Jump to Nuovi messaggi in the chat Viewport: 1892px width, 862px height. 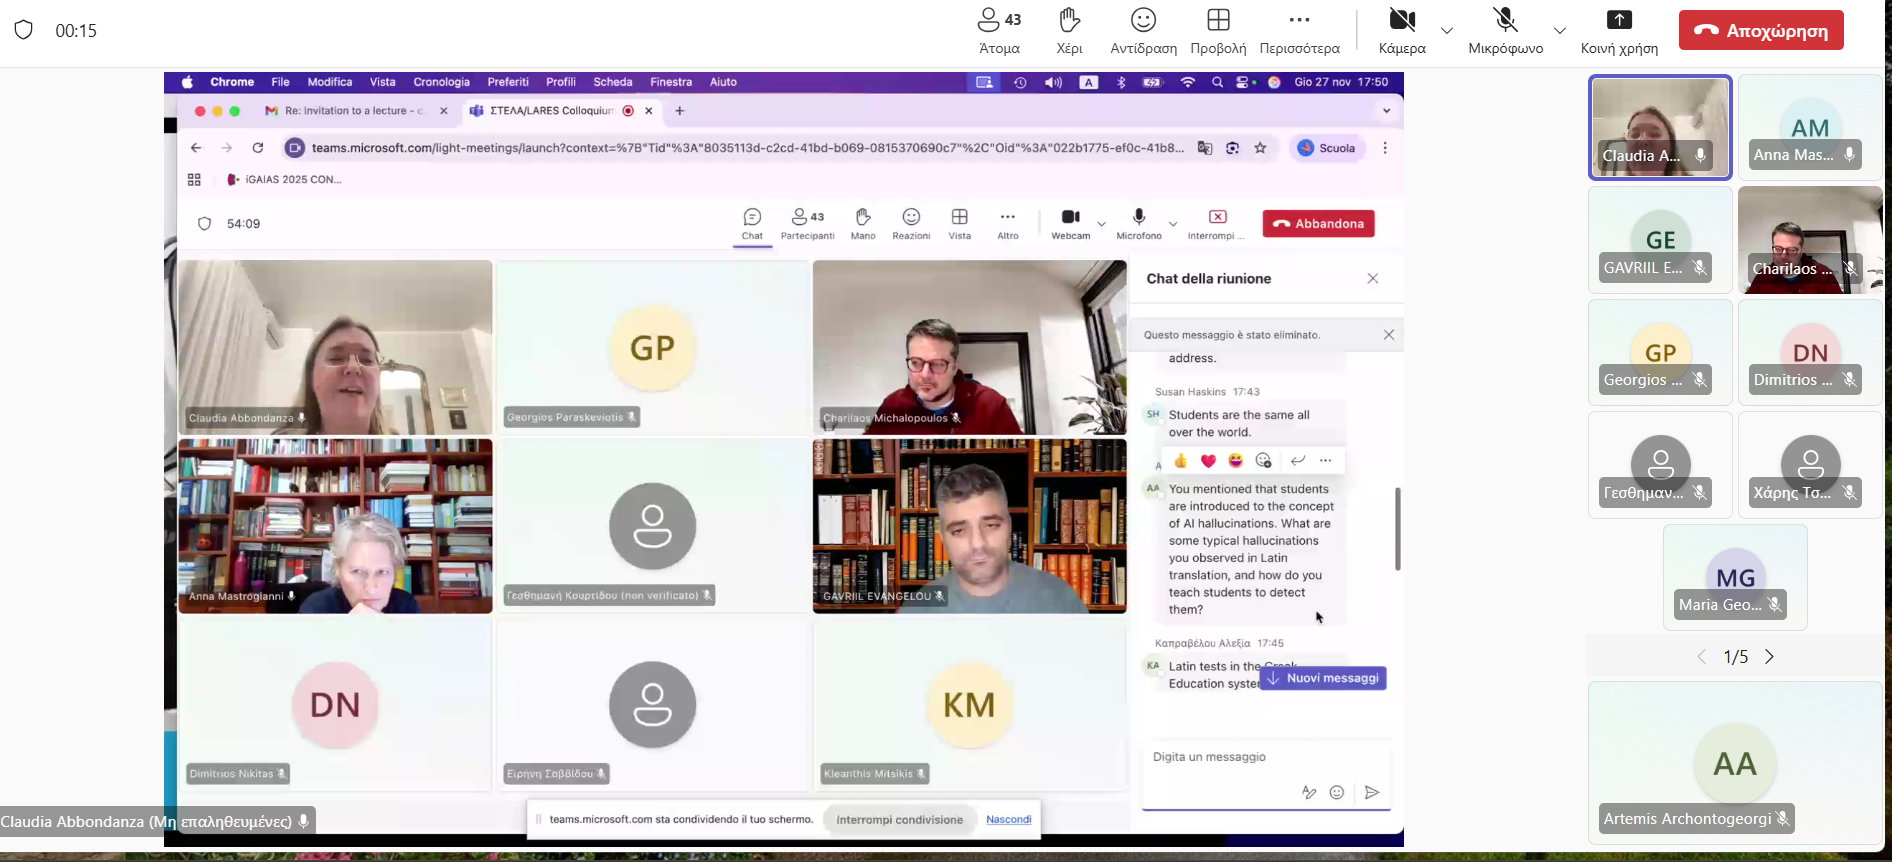(1323, 678)
